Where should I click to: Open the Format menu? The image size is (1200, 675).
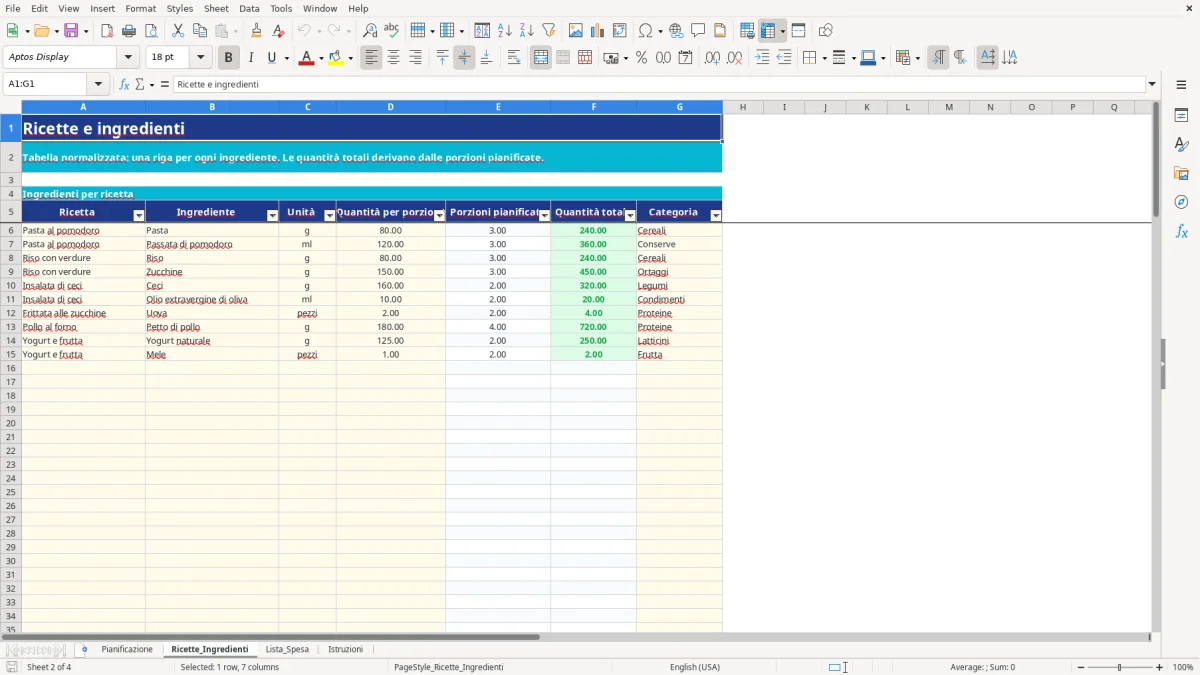(141, 8)
